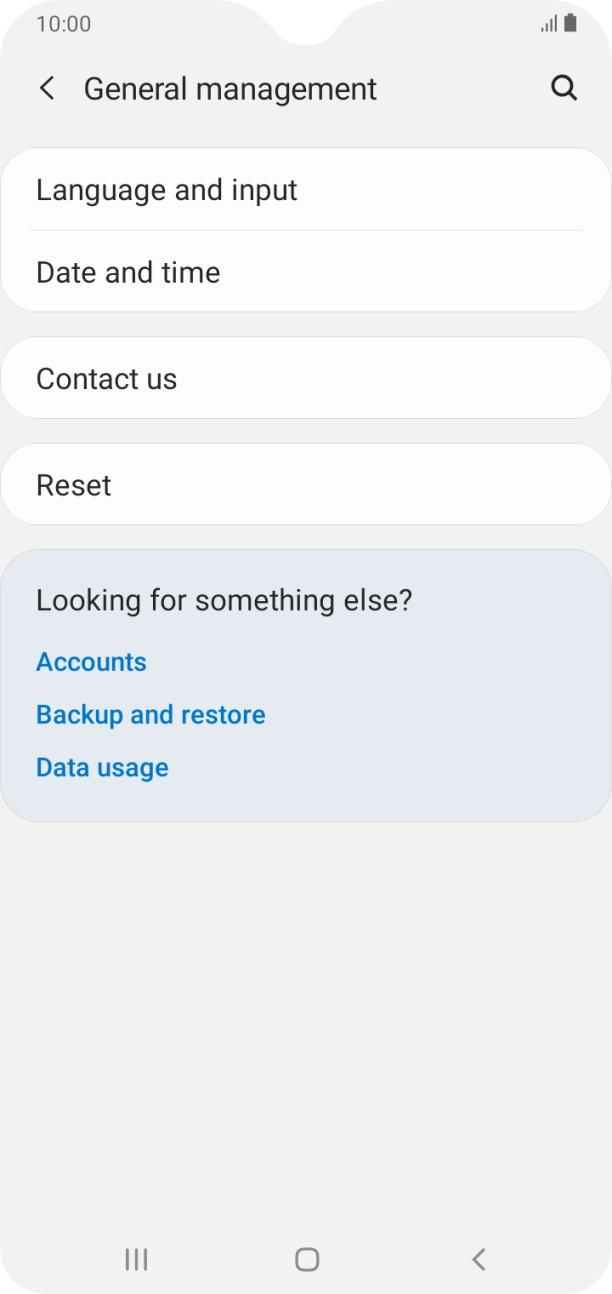This screenshot has height=1294, width=612.
Task: Tap the General management page title
Action: (230, 89)
